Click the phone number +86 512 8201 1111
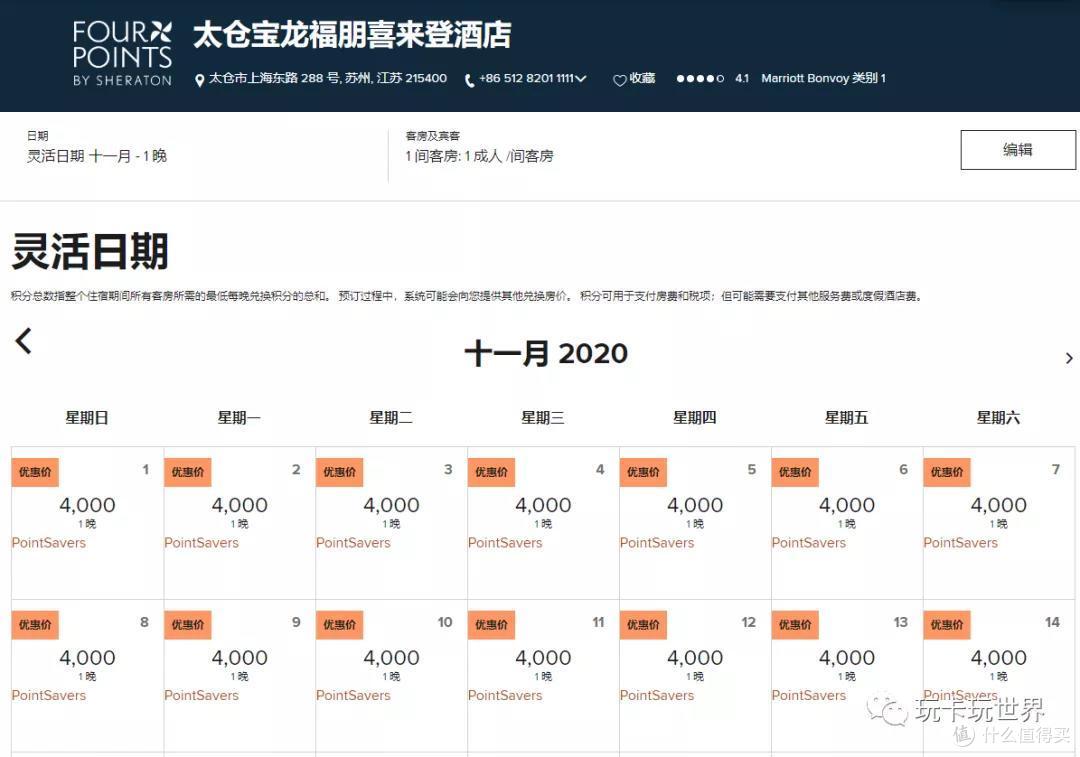Screen dimensions: 1080x757 pos(526,79)
